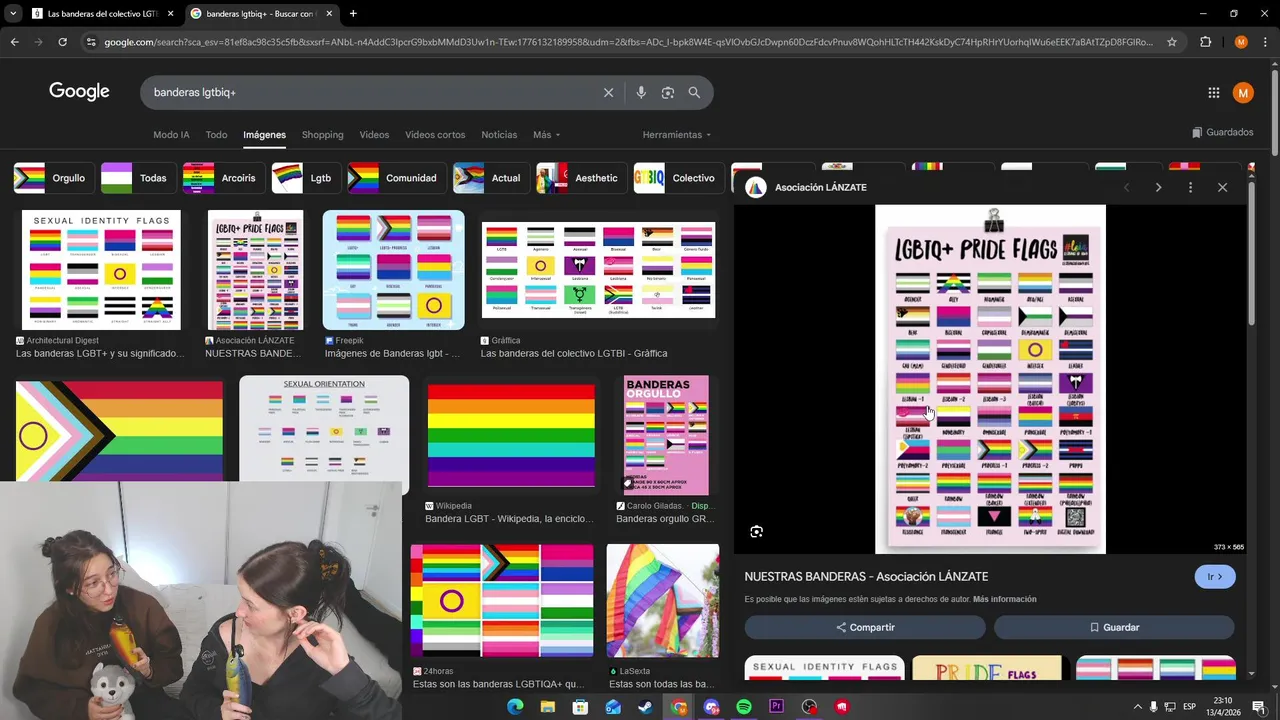Viewport: 1280px width, 720px height.
Task: Open a new browser tab
Action: coord(353,14)
